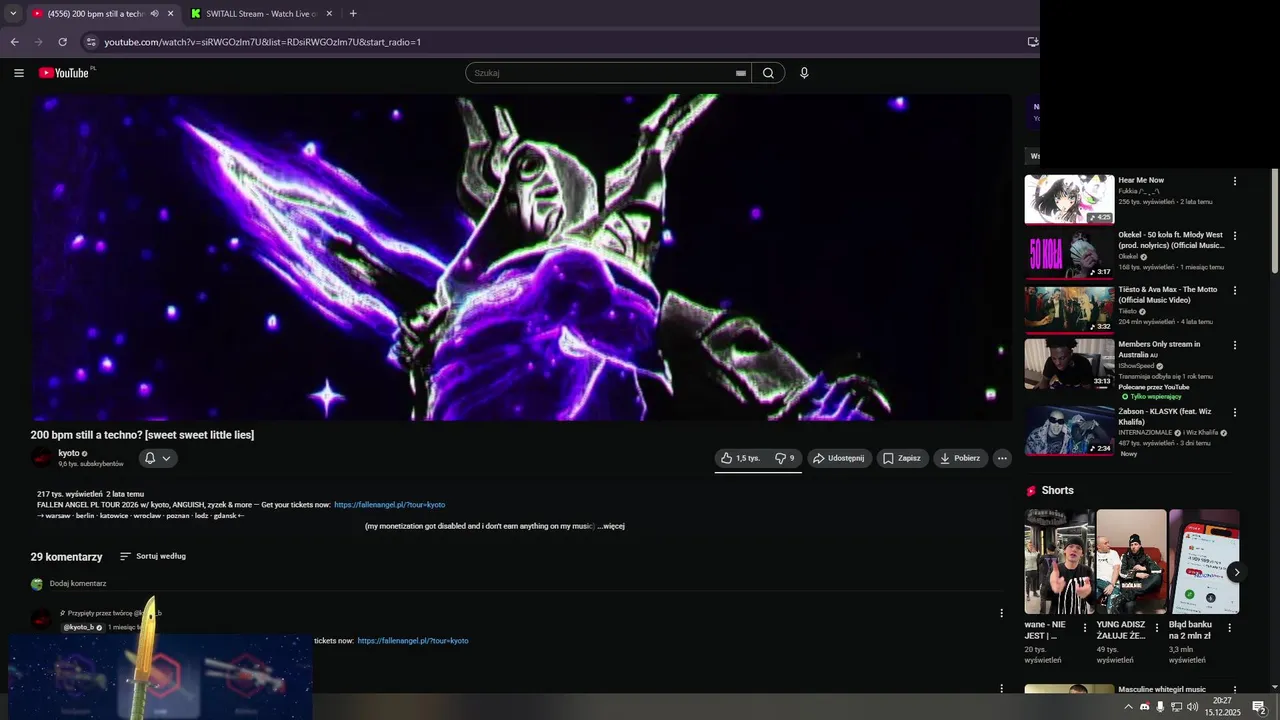This screenshot has width=1280, height=720.
Task: Go to YouTube home via the logo
Action: [66, 73]
